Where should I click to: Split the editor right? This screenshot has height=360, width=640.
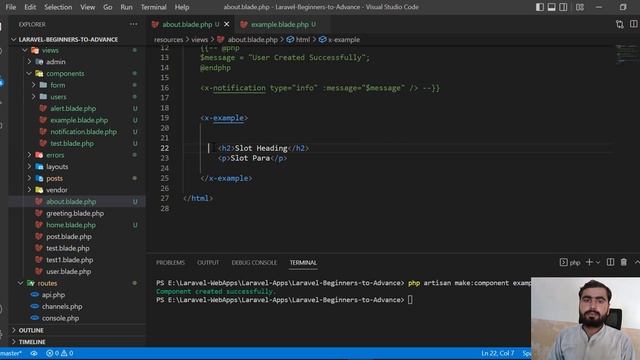click(633, 24)
